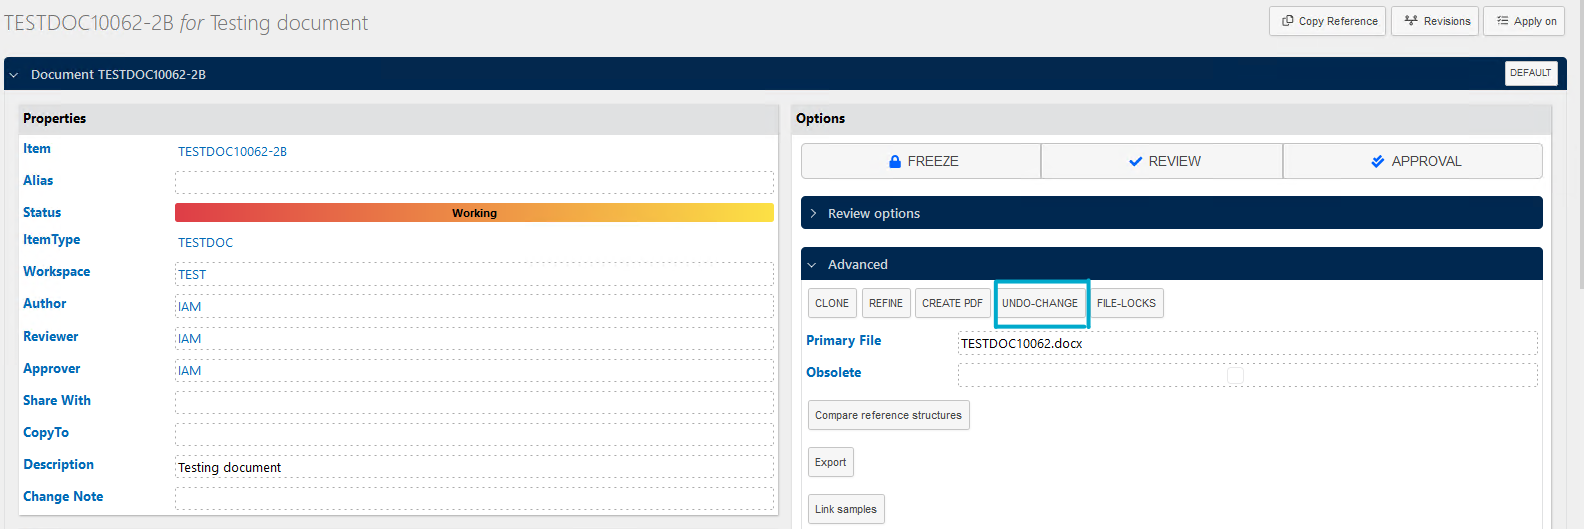
Task: Click the Export button
Action: [830, 462]
